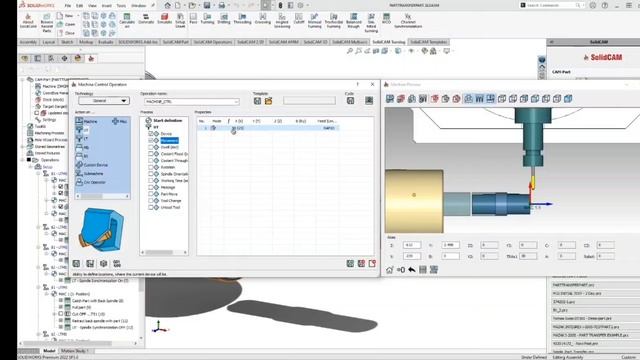Click the red-cornered exit icon at dialog bottom-right
Image resolution: width=640 pixels, height=360 pixels.
(372, 264)
